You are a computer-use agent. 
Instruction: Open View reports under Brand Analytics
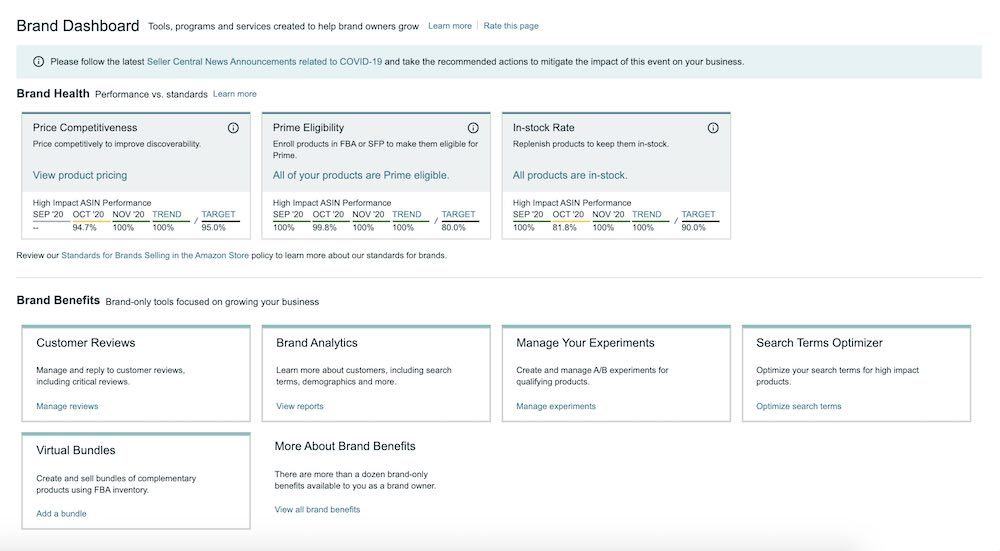300,406
